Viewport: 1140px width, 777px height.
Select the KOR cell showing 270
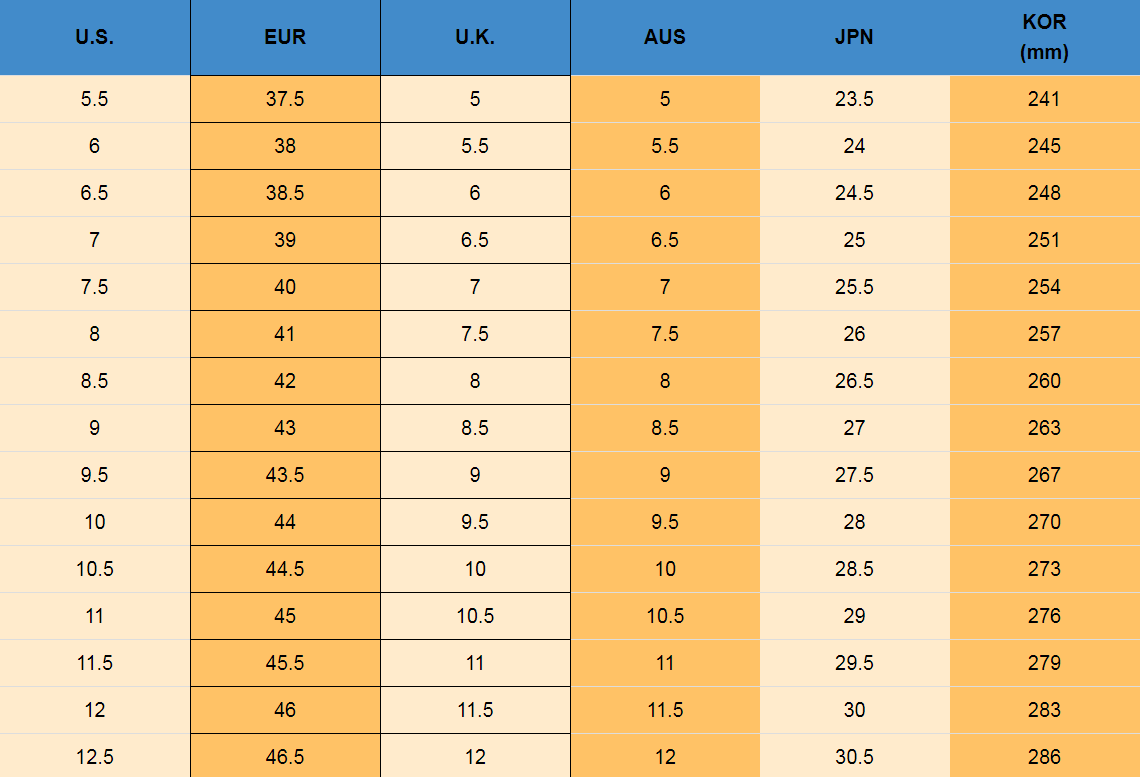click(x=1044, y=522)
